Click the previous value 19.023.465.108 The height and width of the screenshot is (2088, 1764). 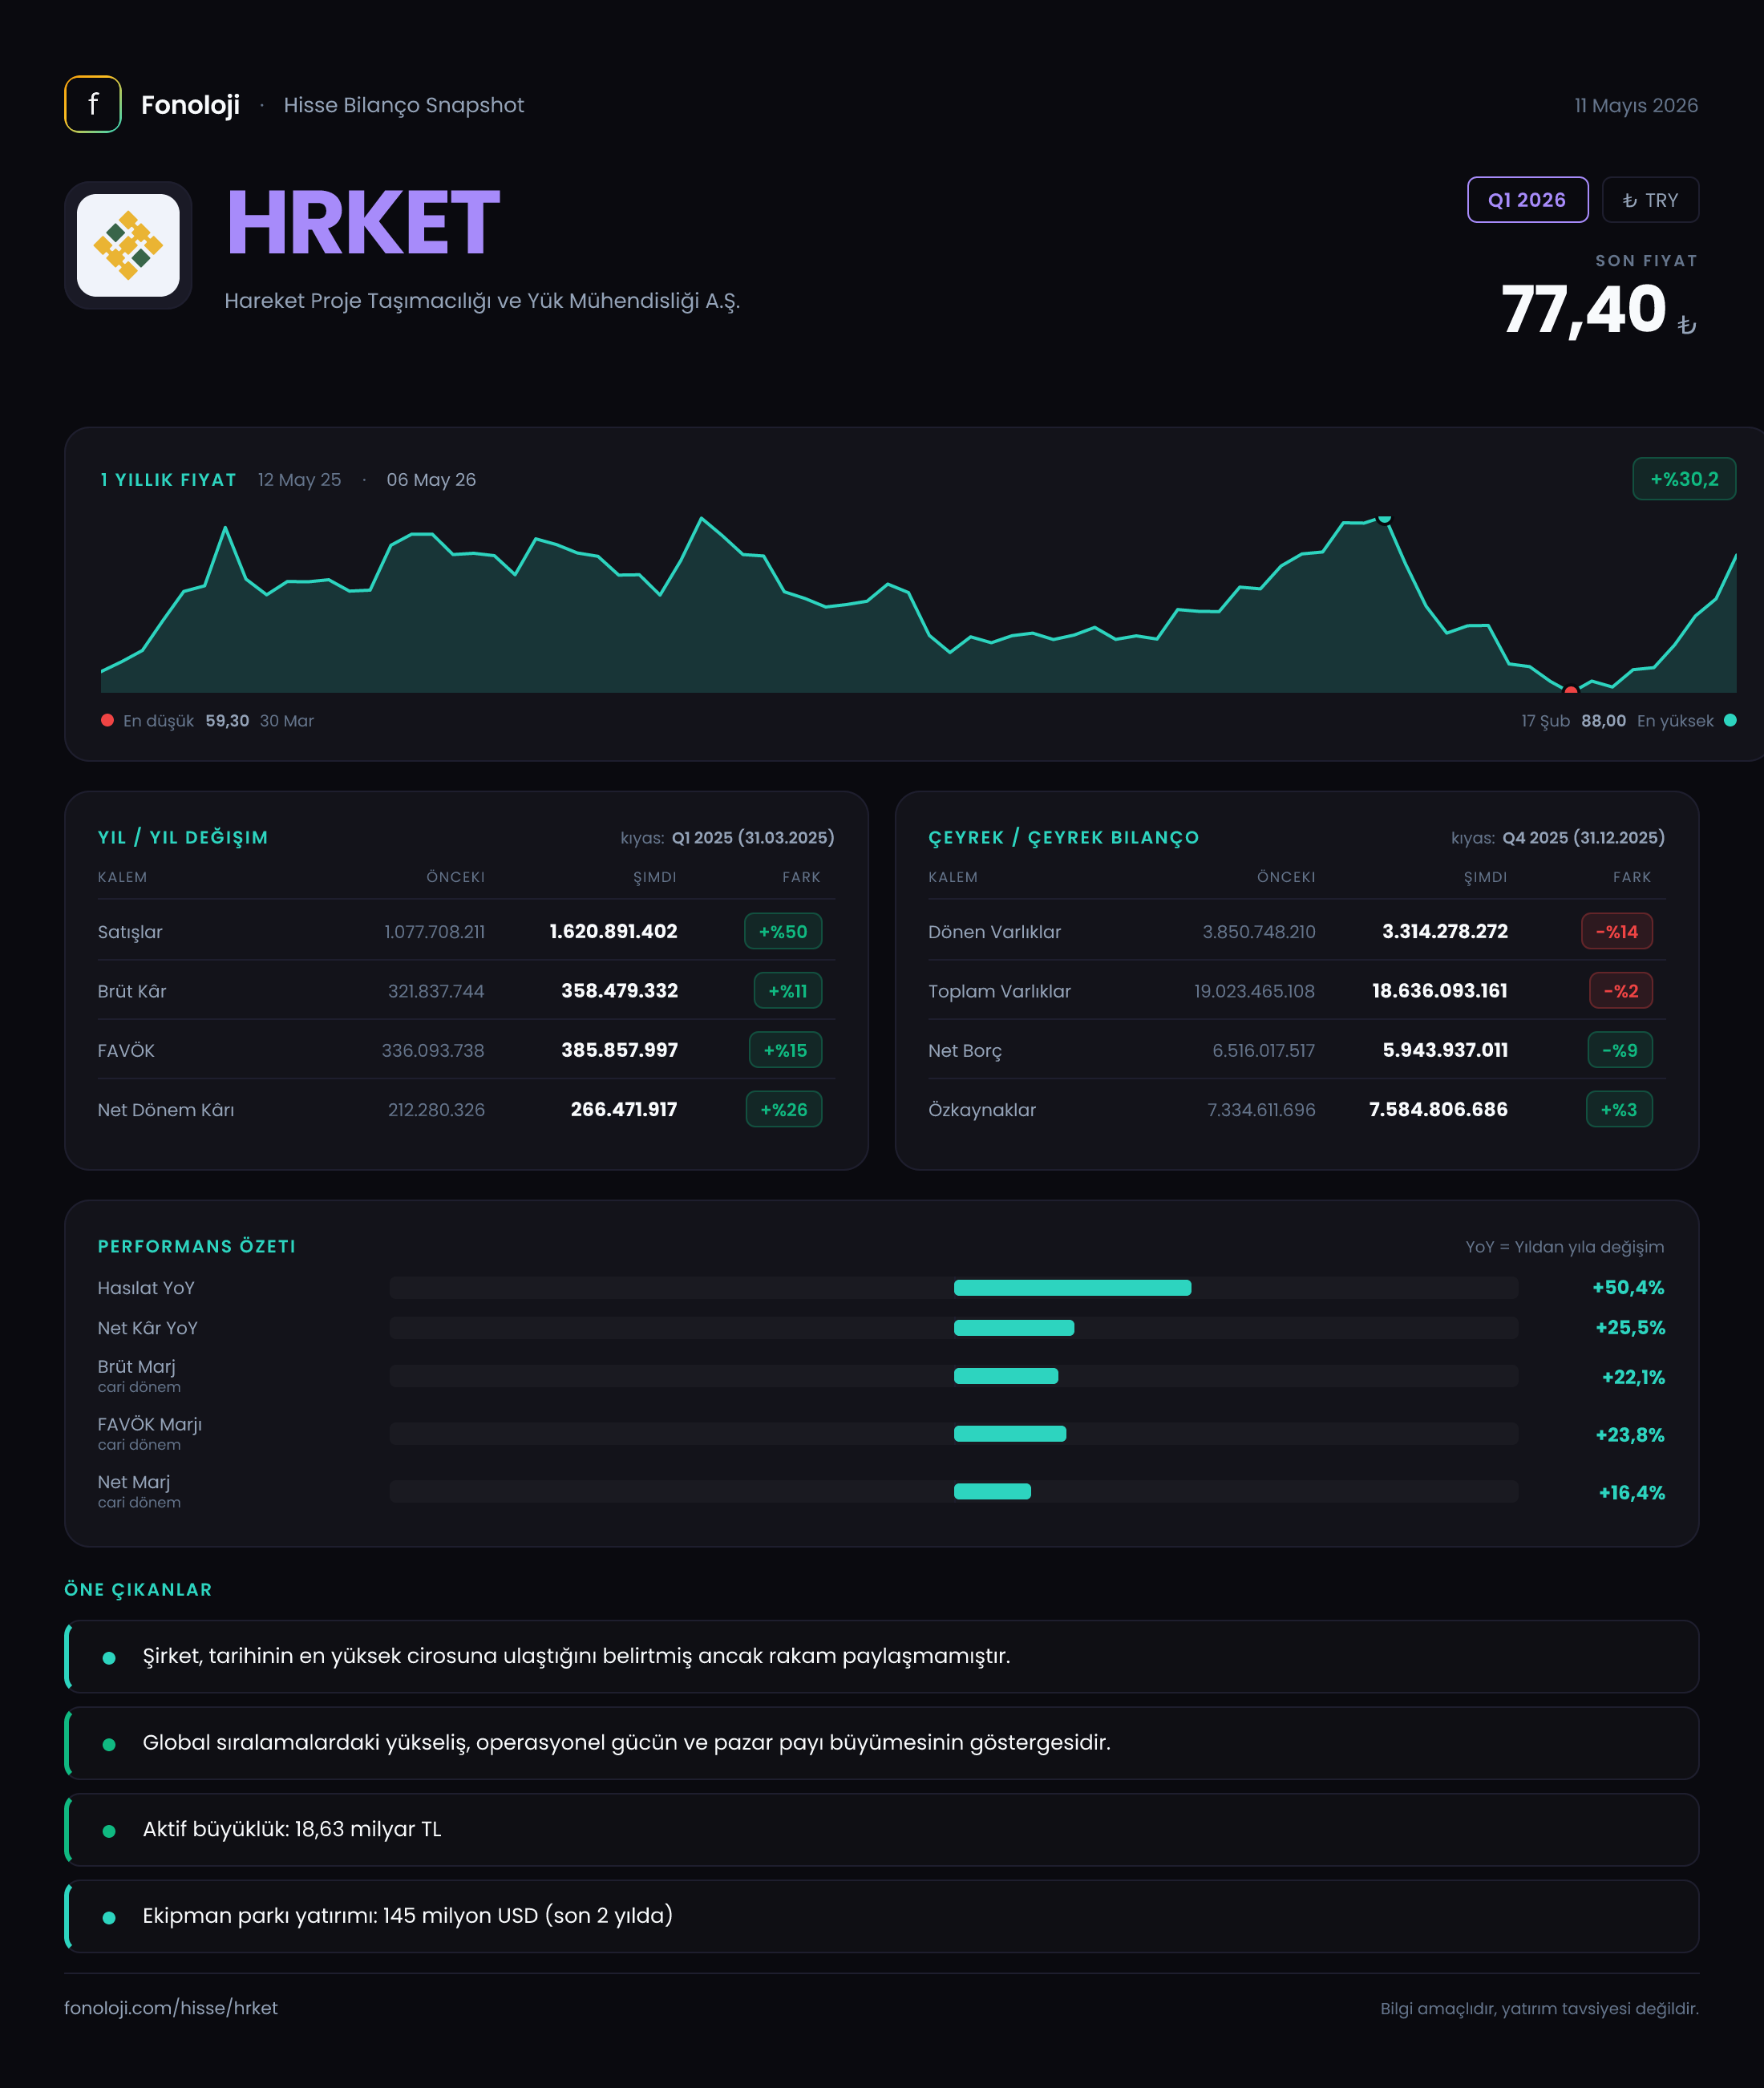(x=1254, y=991)
